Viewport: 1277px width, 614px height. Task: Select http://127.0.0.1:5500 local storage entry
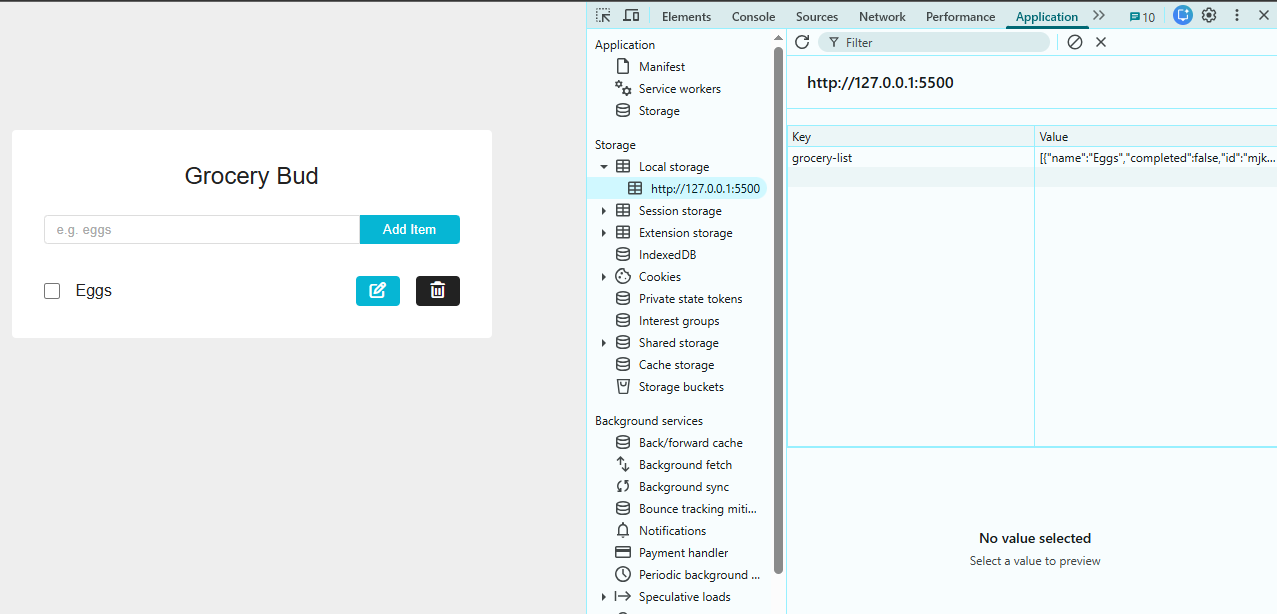pos(705,189)
